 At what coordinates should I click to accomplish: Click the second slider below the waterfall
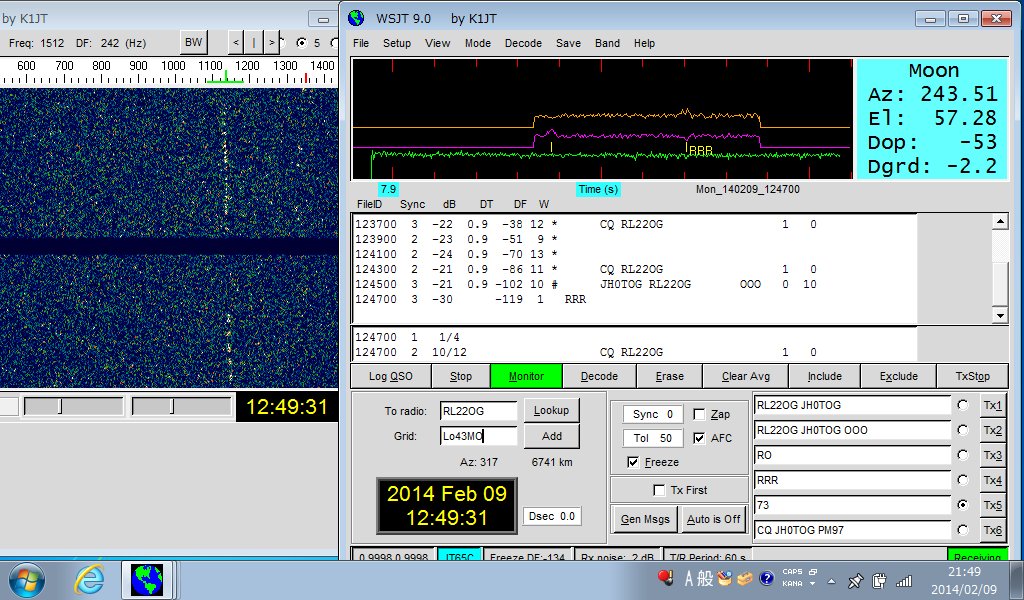[182, 407]
